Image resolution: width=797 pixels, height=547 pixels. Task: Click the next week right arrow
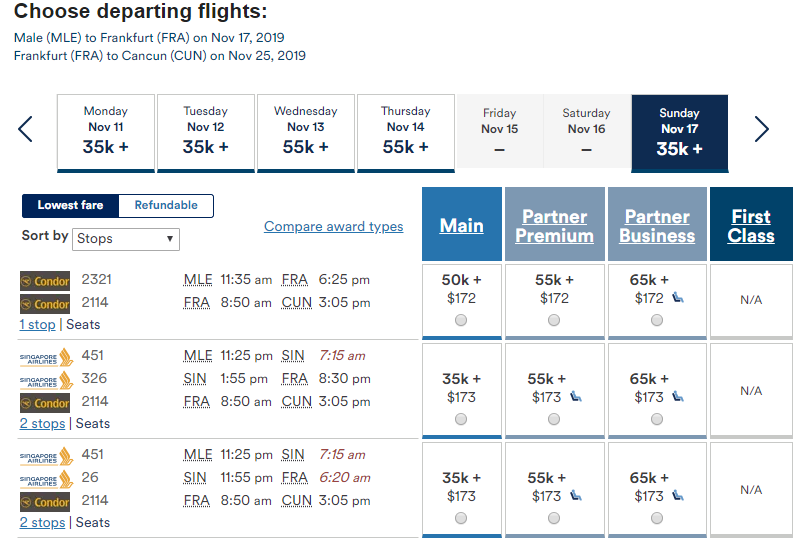(x=761, y=129)
